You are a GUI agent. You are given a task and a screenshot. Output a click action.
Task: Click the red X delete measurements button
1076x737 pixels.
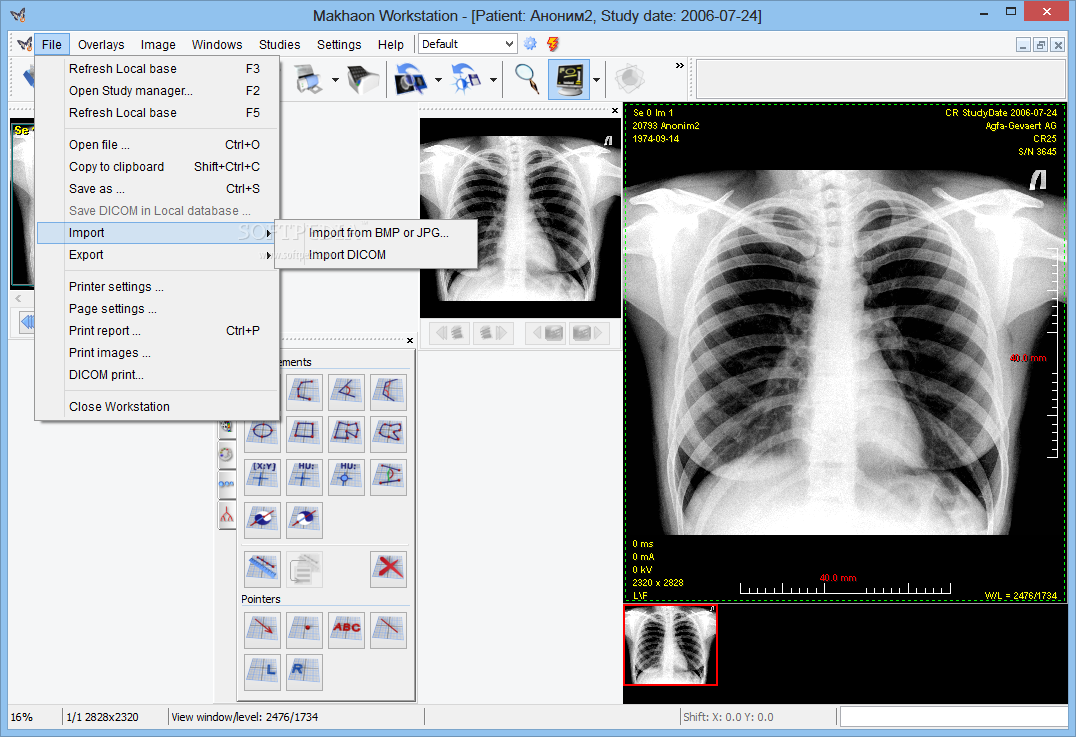point(388,570)
